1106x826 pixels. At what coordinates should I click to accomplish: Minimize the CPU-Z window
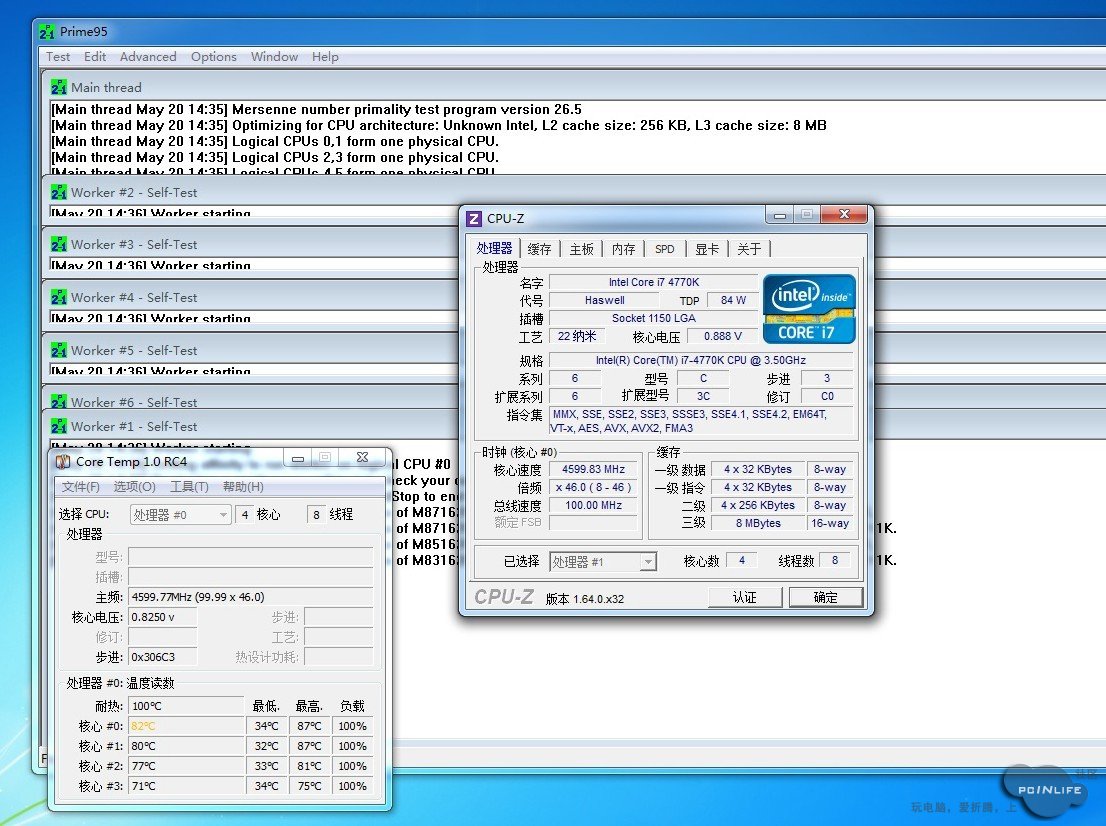(779, 215)
